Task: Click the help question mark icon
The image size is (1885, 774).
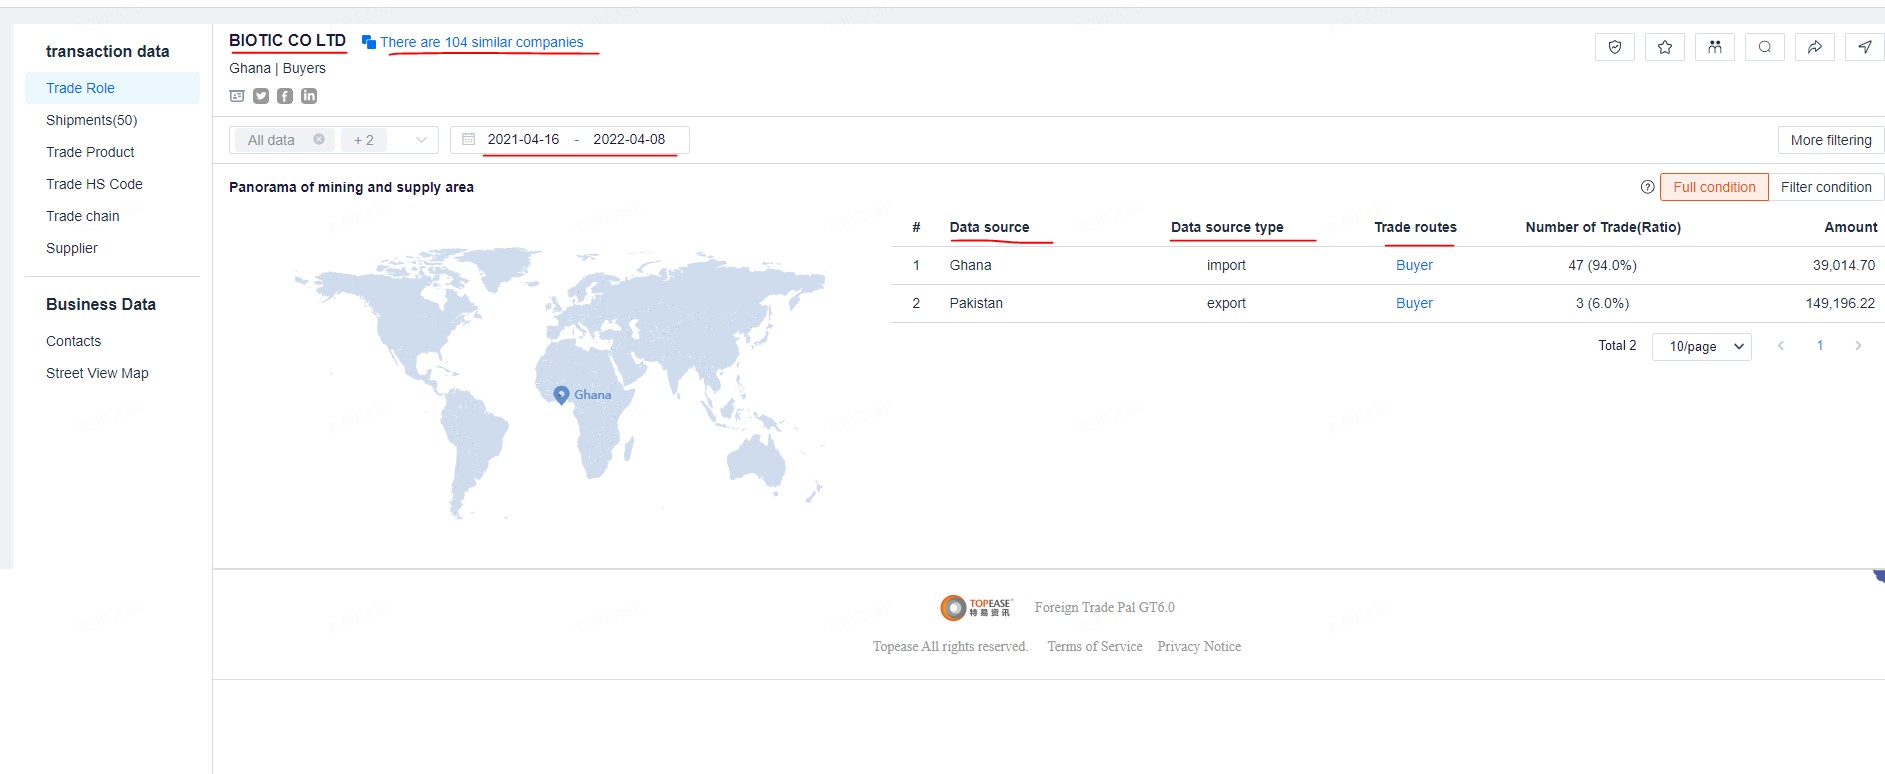Action: click(1648, 187)
